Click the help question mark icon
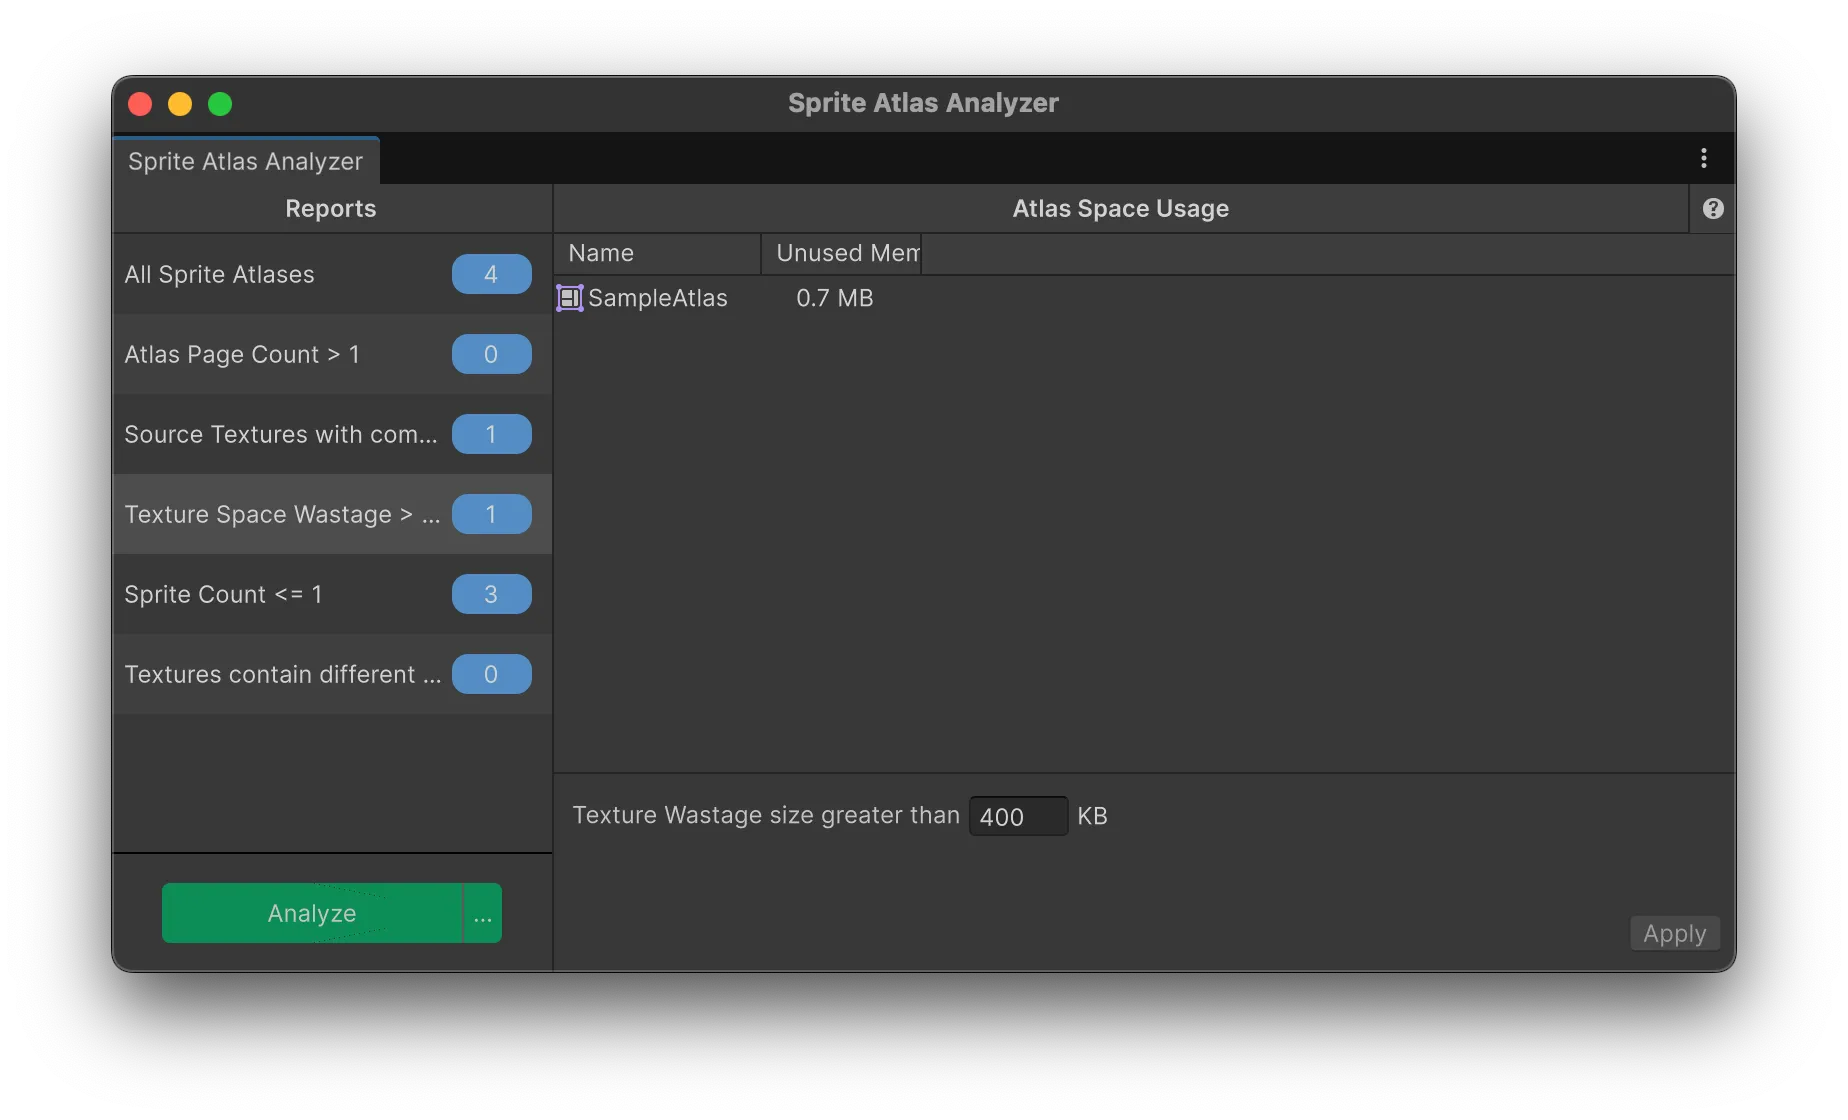 coord(1713,208)
